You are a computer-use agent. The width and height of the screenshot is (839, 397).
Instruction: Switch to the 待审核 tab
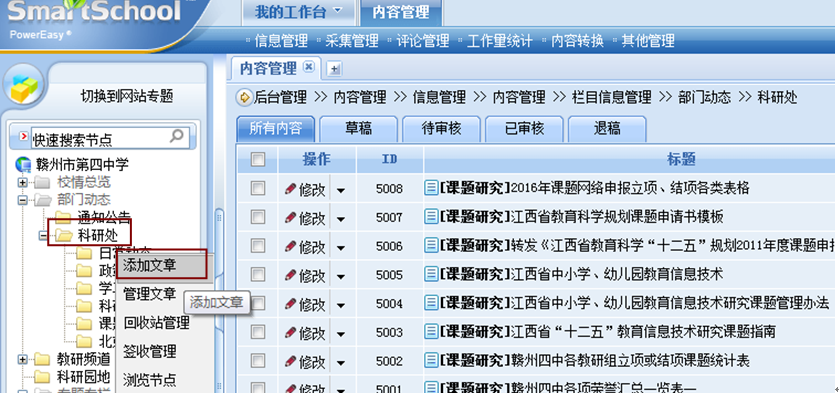click(441, 128)
